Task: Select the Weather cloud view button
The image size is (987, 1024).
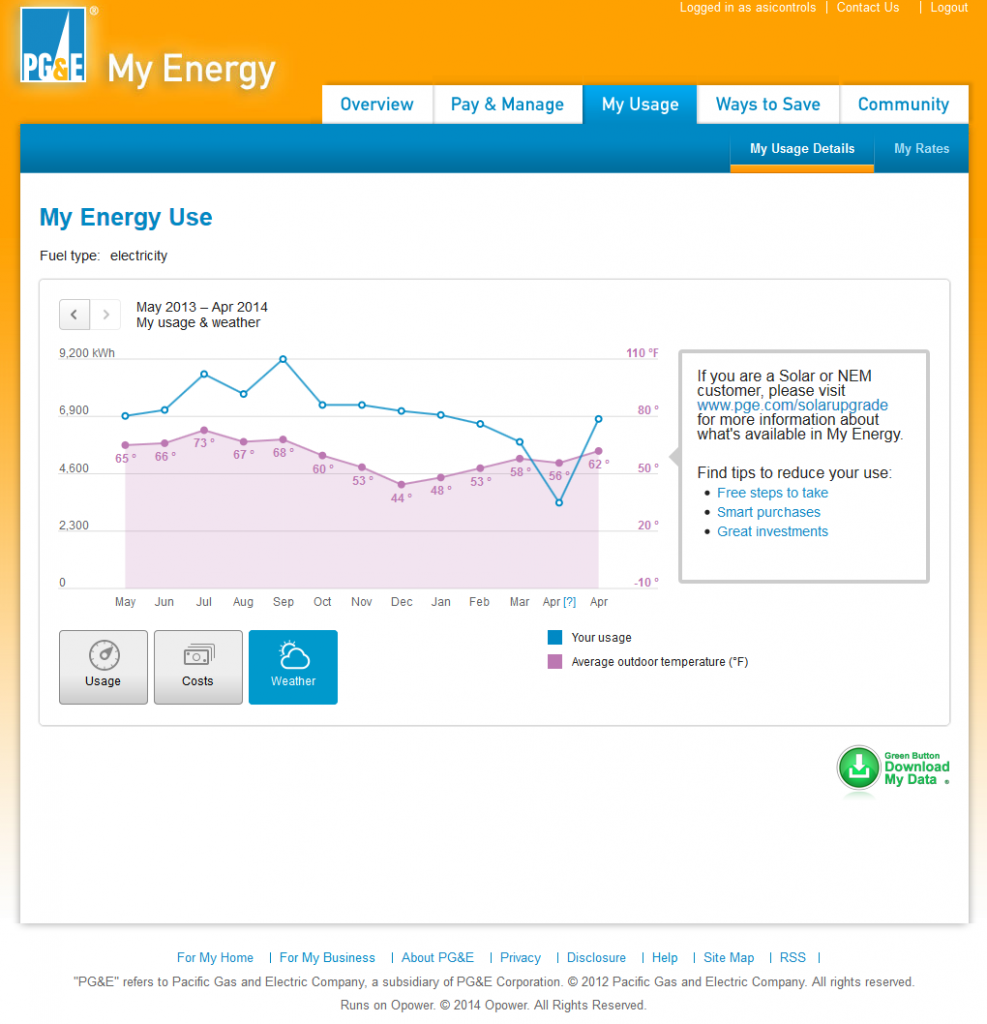Action: (x=293, y=667)
